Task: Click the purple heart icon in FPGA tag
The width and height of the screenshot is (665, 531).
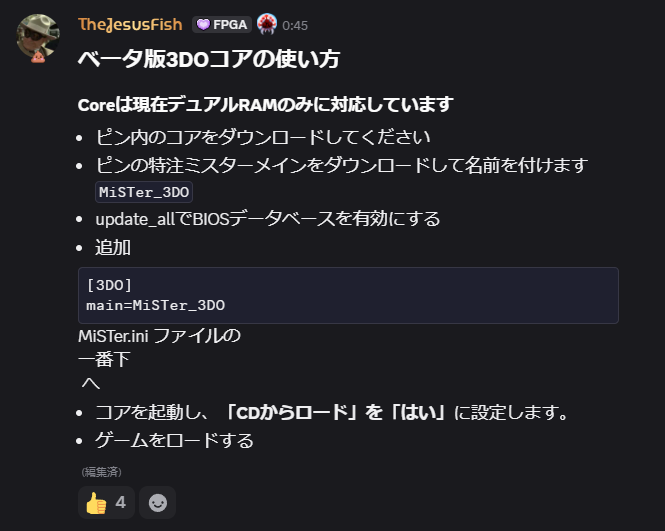Action: coord(203,25)
